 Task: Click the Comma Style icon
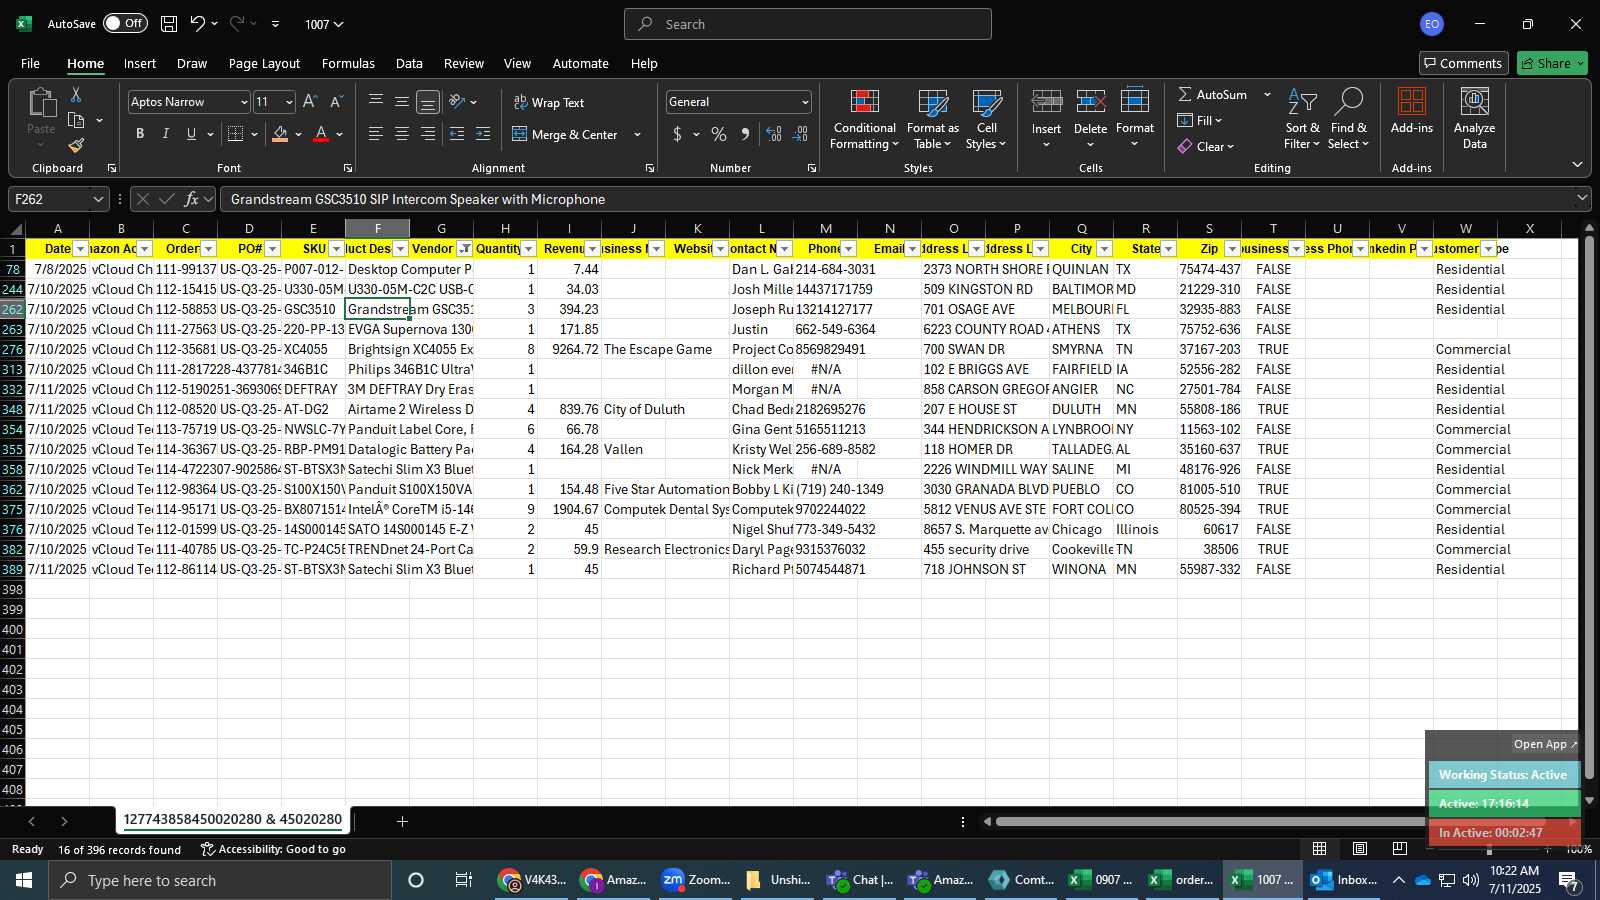tap(745, 134)
